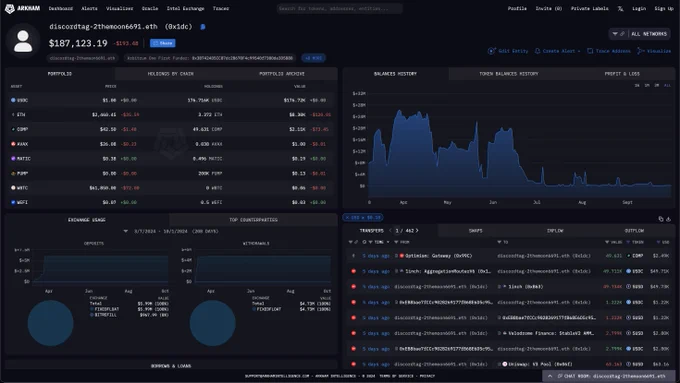Click the AVAX token icon in portfolio
This screenshot has width=680, height=383.
click(13, 144)
